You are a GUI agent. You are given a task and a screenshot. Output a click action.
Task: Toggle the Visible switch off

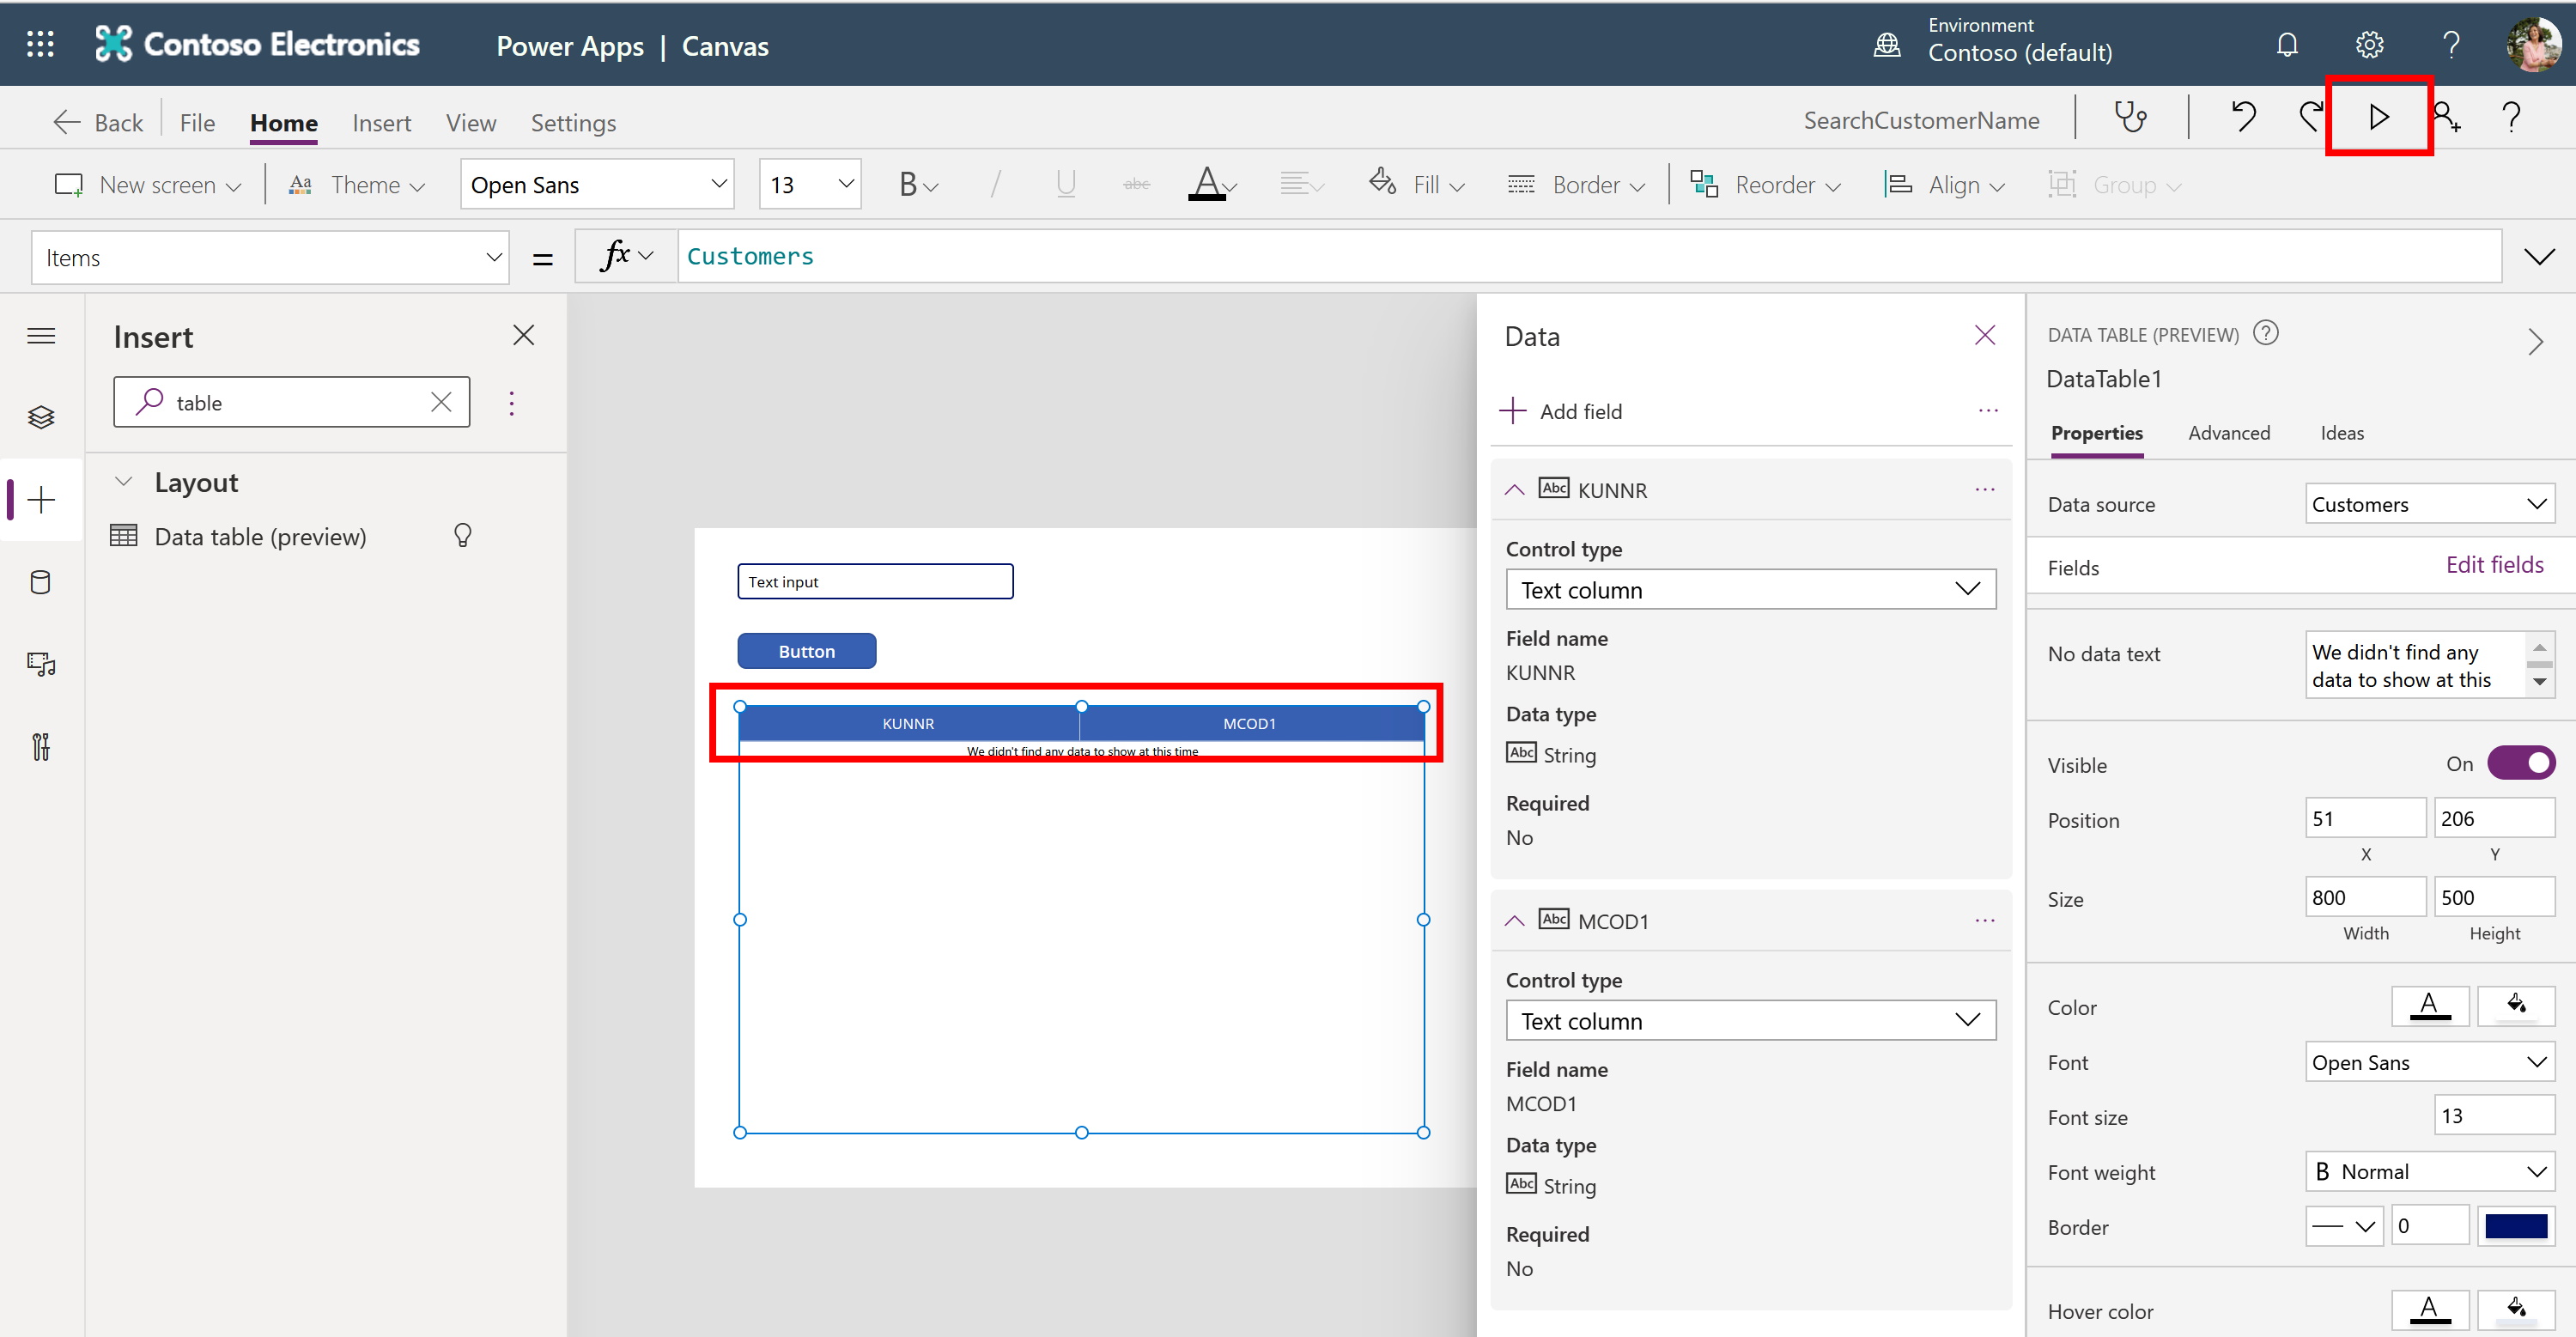(2520, 763)
